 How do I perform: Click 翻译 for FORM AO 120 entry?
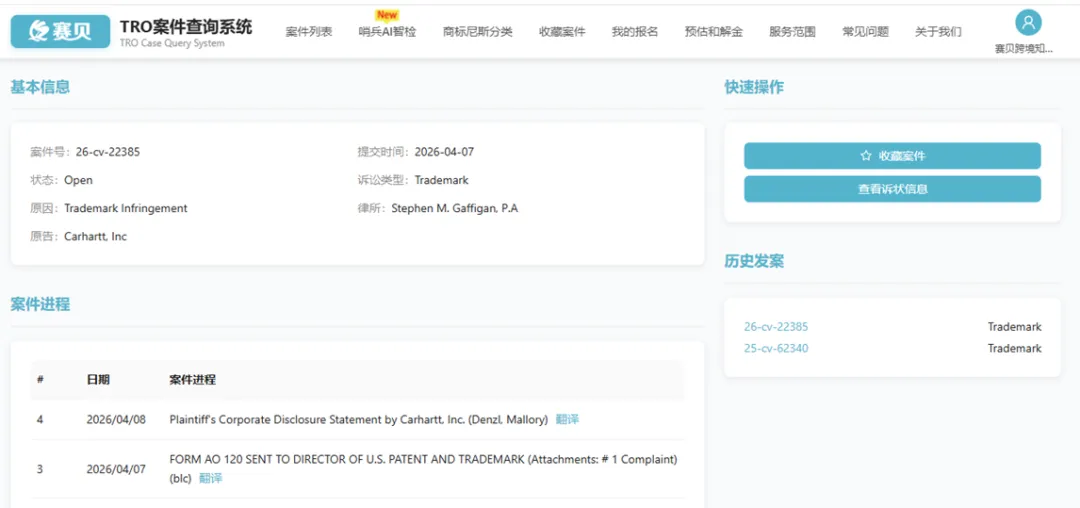click(x=210, y=478)
